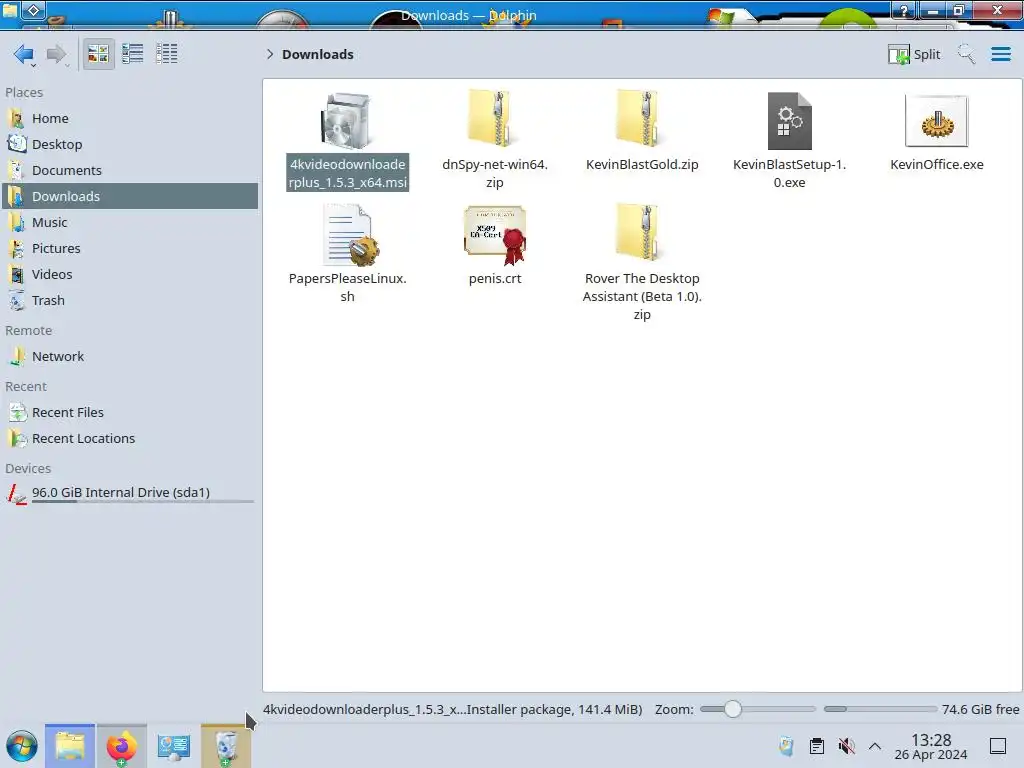Image resolution: width=1024 pixels, height=768 pixels.
Task: Switch to Details view mode
Action: click(167, 54)
